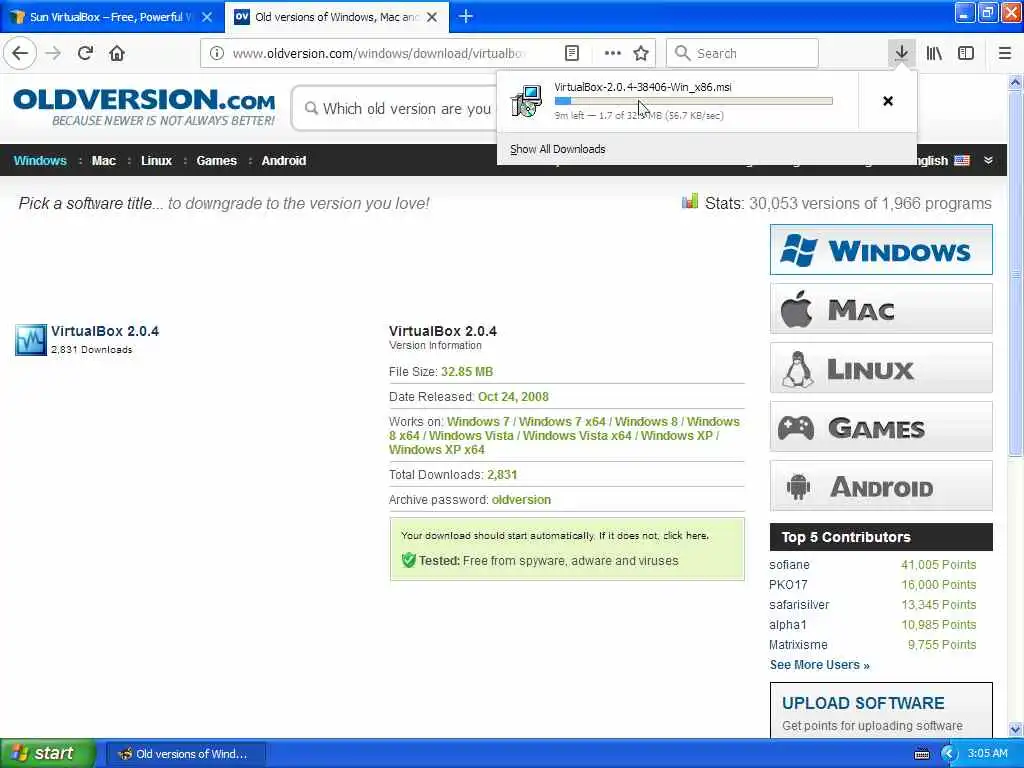
Task: Toggle reader view icon
Action: coord(571,53)
